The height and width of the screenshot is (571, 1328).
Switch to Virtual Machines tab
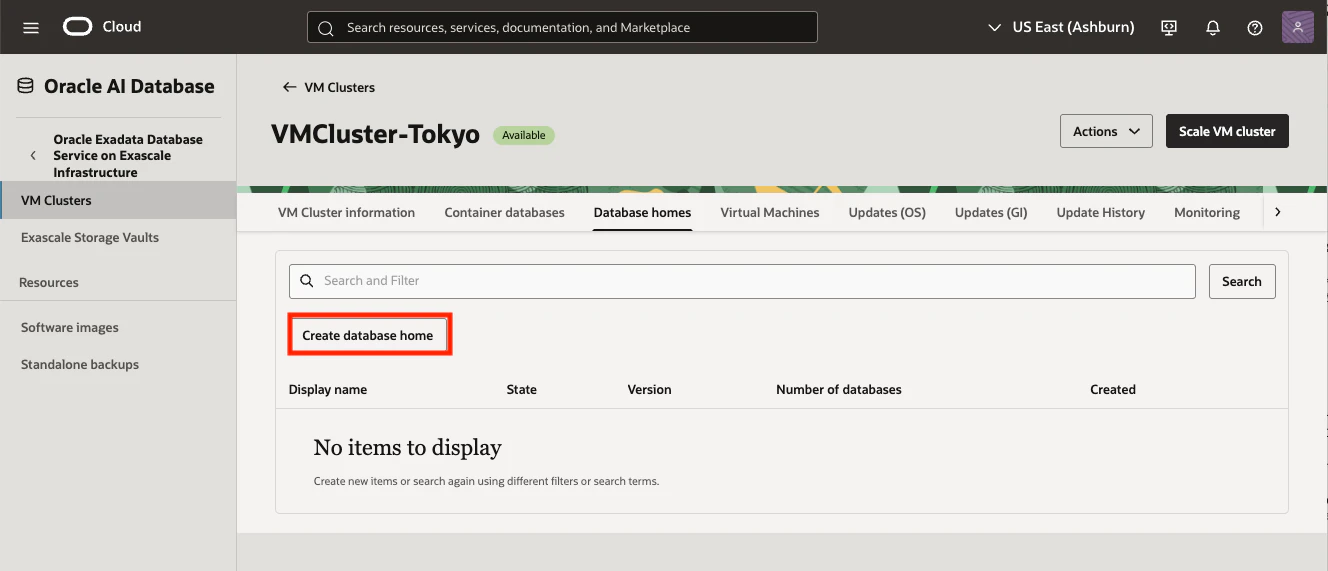pyautogui.click(x=770, y=212)
